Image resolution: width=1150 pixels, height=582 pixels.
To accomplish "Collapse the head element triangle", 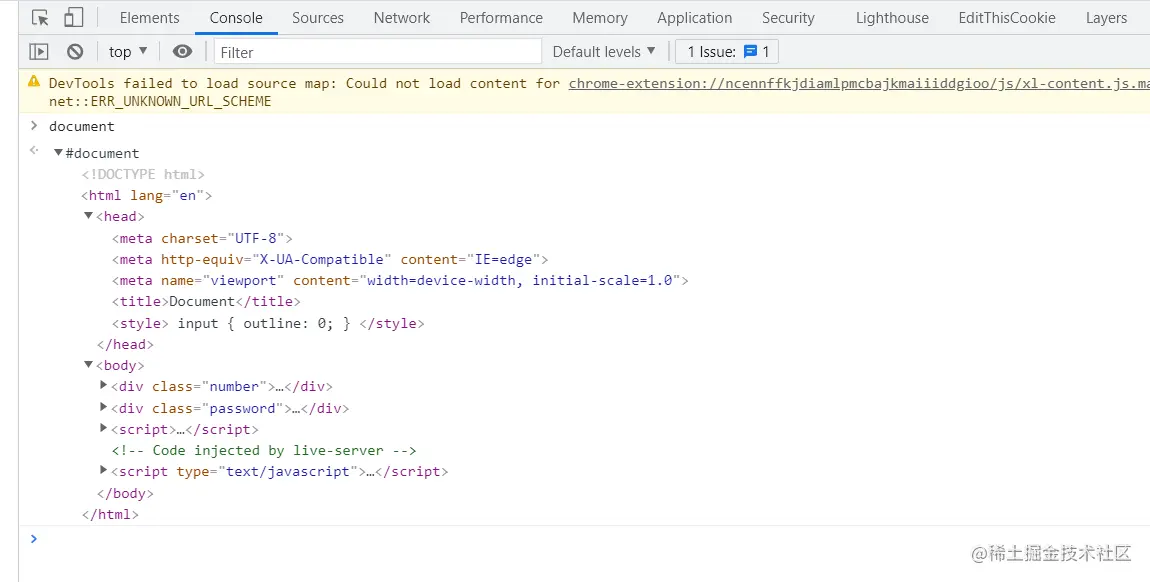I will coord(88,216).
